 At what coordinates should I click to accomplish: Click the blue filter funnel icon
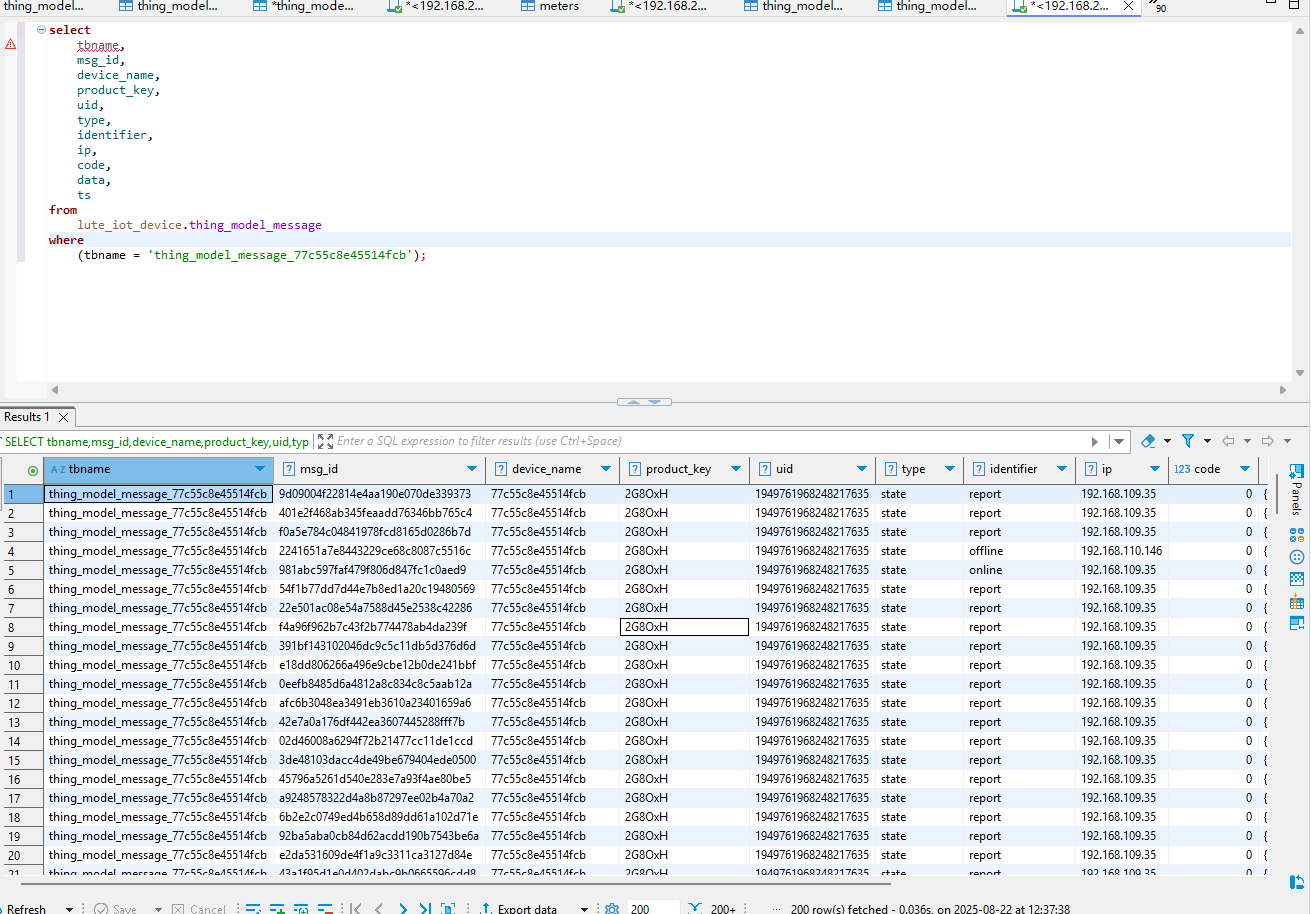[x=1188, y=441]
